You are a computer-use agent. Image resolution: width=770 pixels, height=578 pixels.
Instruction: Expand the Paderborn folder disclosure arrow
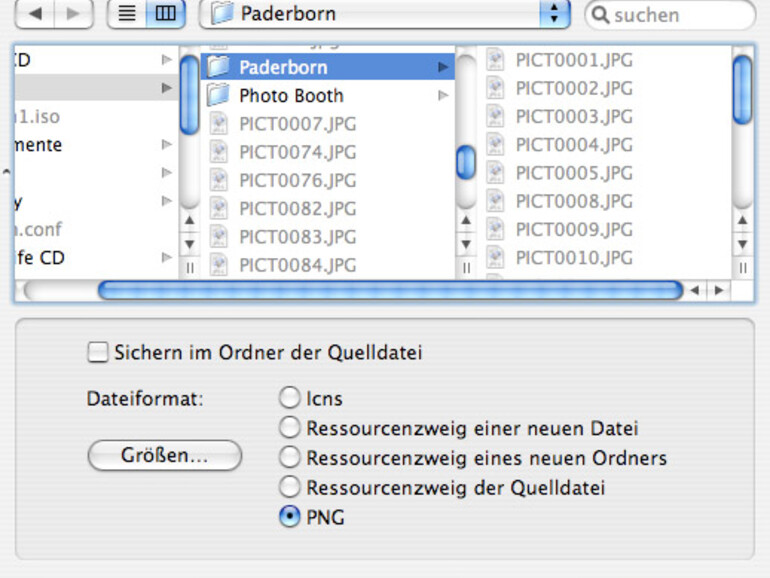click(443, 67)
